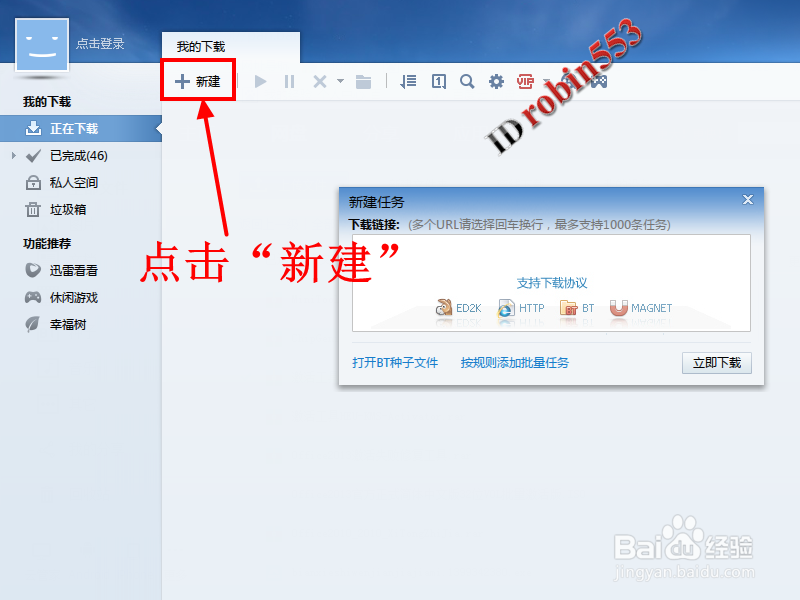Open the 打开BT种子文件 link
Image resolution: width=800 pixels, height=600 pixels.
(395, 363)
